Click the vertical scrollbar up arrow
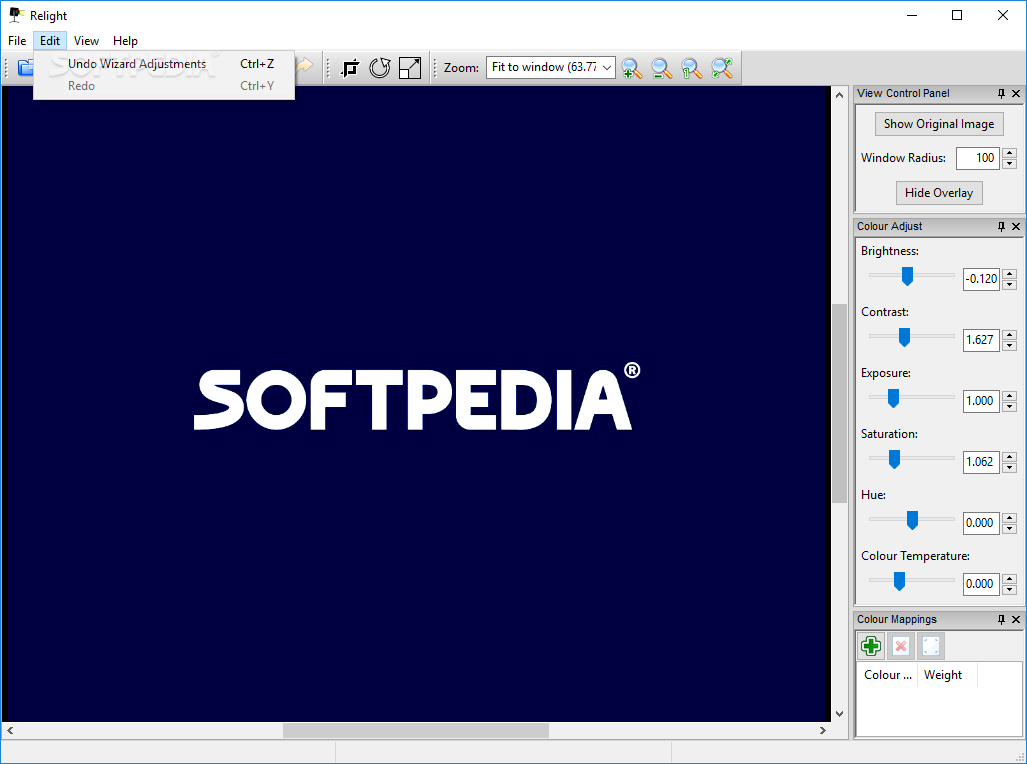The width and height of the screenshot is (1027, 764). tap(839, 95)
